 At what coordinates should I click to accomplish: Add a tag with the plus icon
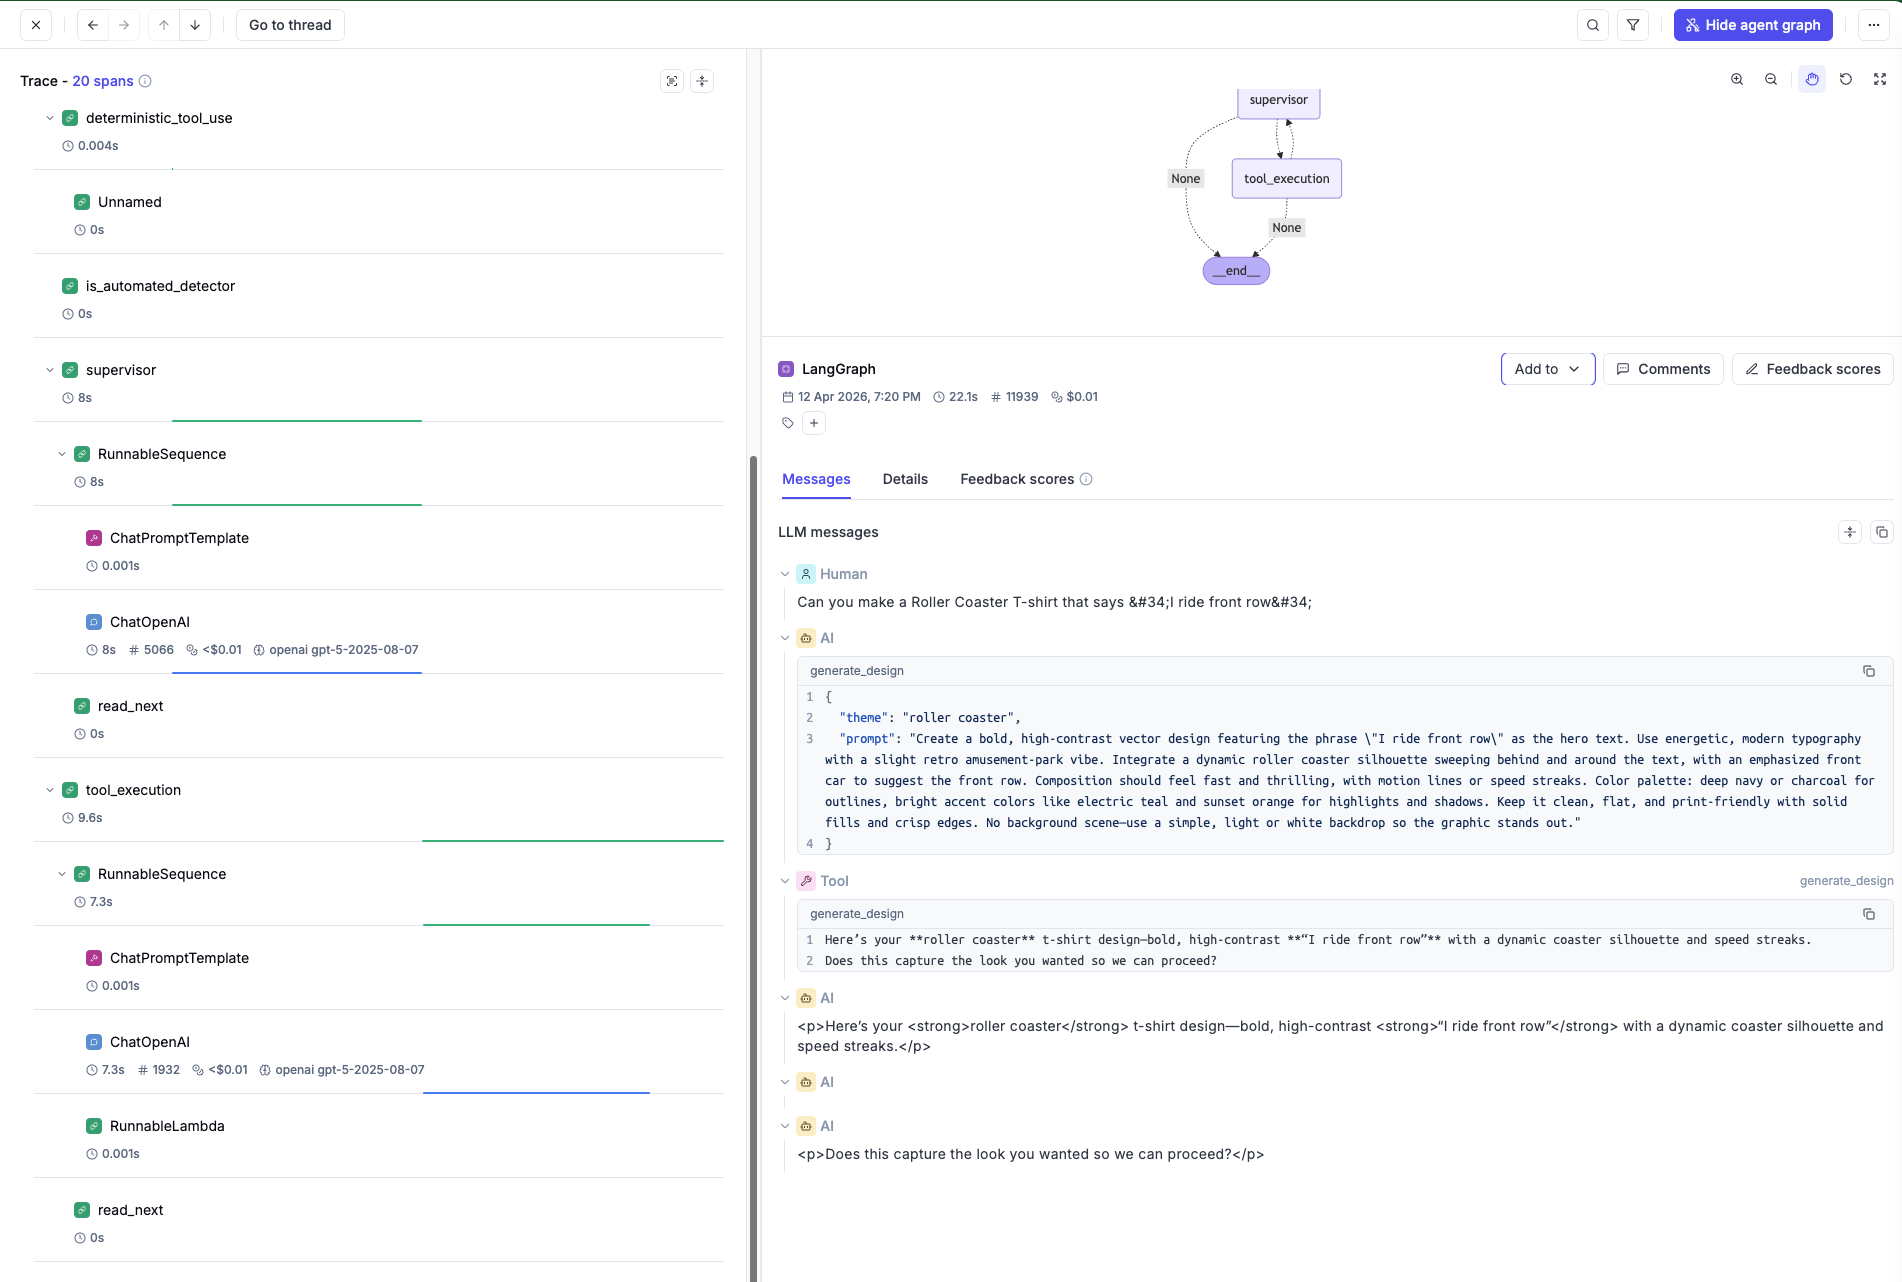[814, 423]
